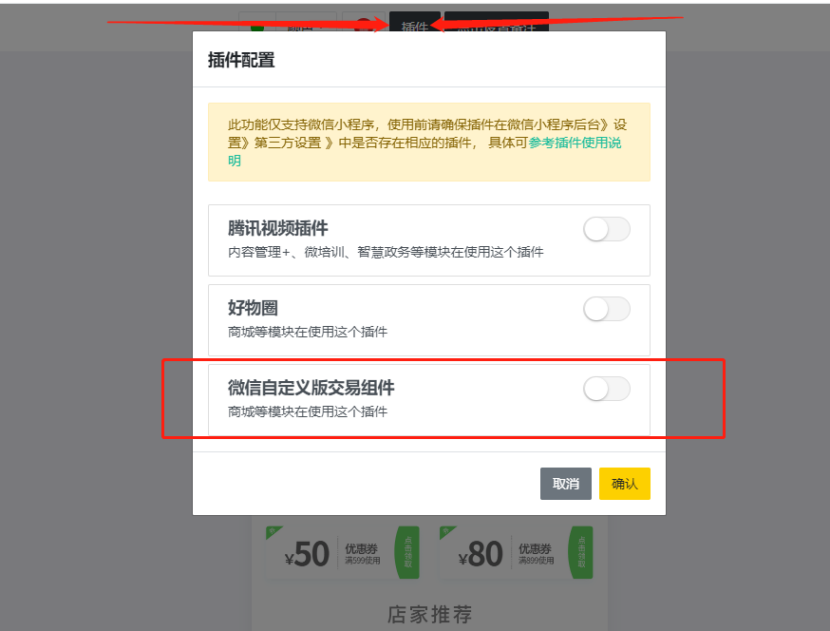The width and height of the screenshot is (830, 631).
Task: Click the 店家推荐 section heading
Action: pos(429,615)
